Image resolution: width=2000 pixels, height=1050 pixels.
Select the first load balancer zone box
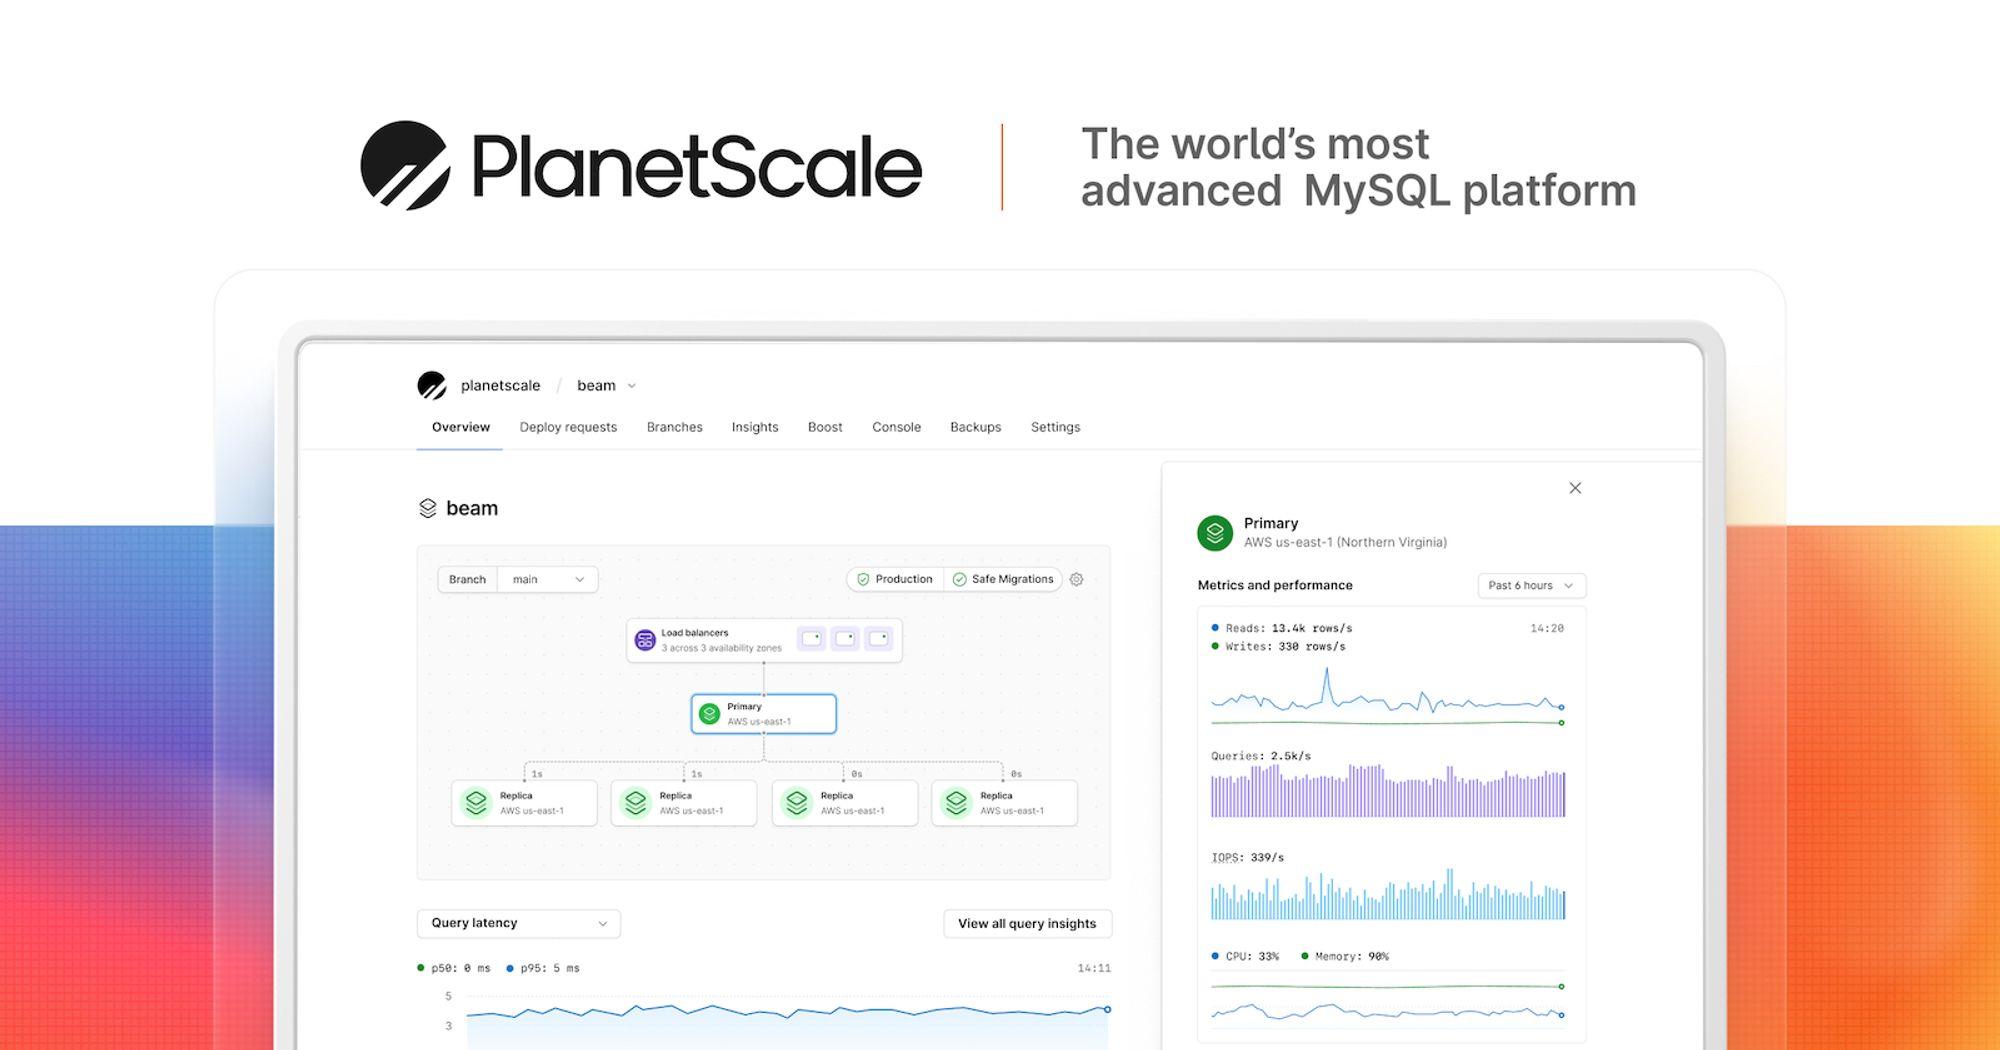pyautogui.click(x=812, y=638)
